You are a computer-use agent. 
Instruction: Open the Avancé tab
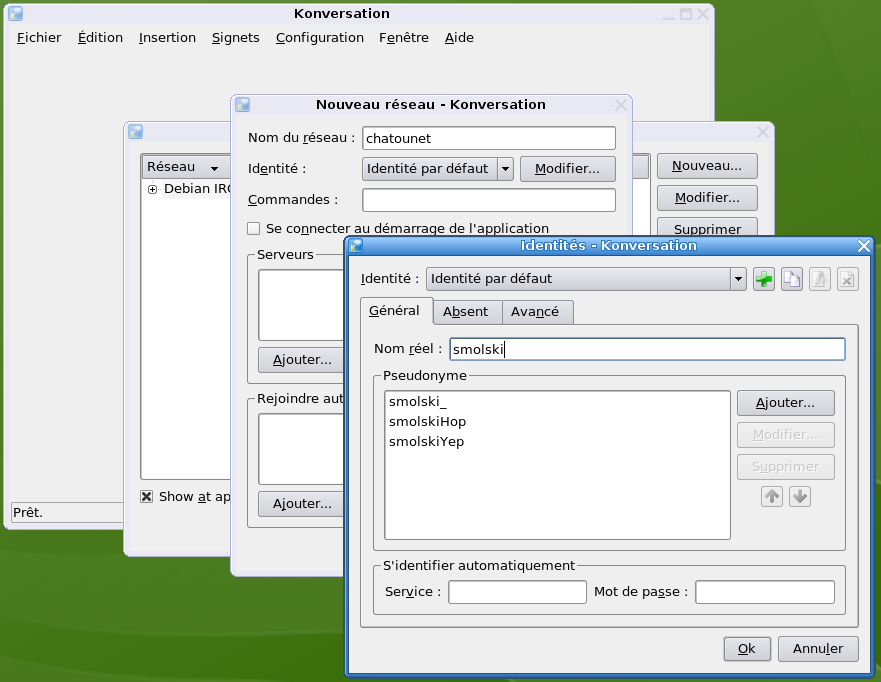point(536,312)
